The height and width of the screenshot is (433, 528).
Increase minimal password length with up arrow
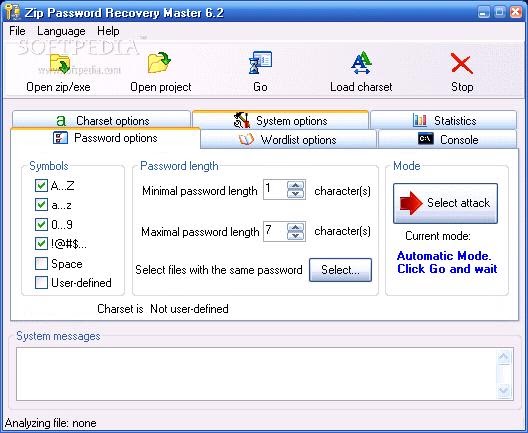pos(296,185)
